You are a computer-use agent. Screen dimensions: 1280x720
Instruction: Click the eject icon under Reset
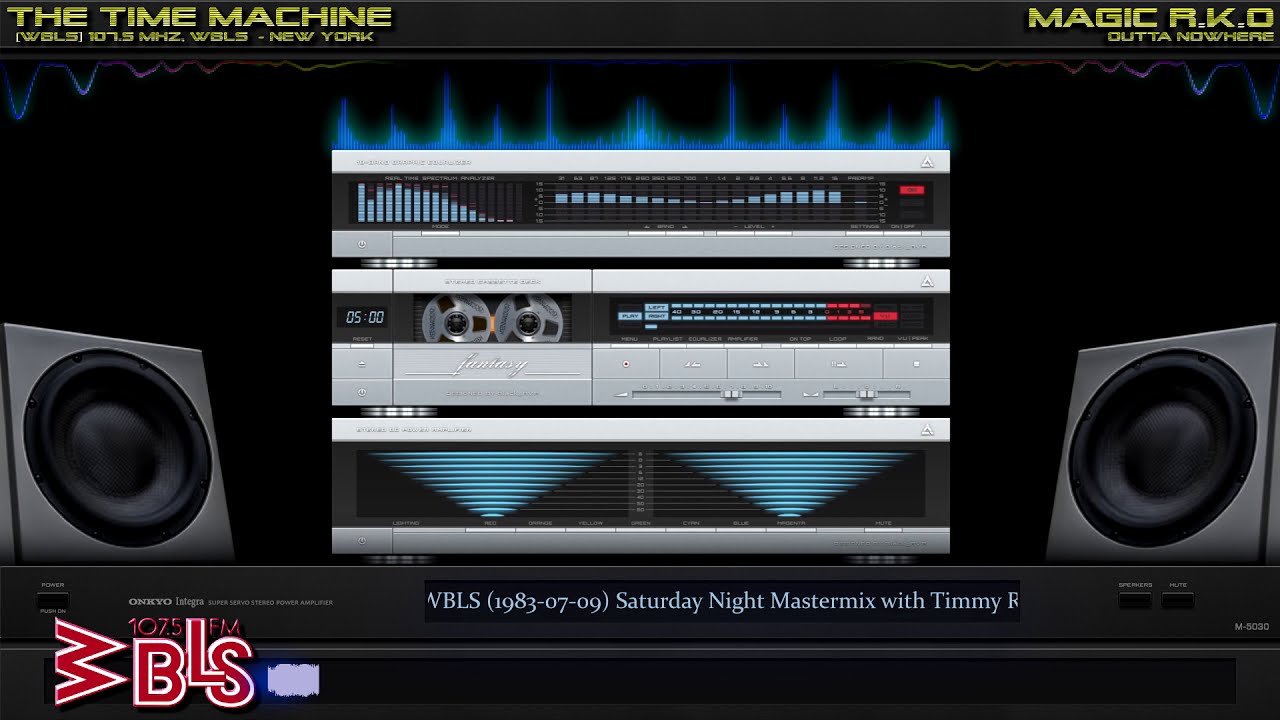pos(362,364)
